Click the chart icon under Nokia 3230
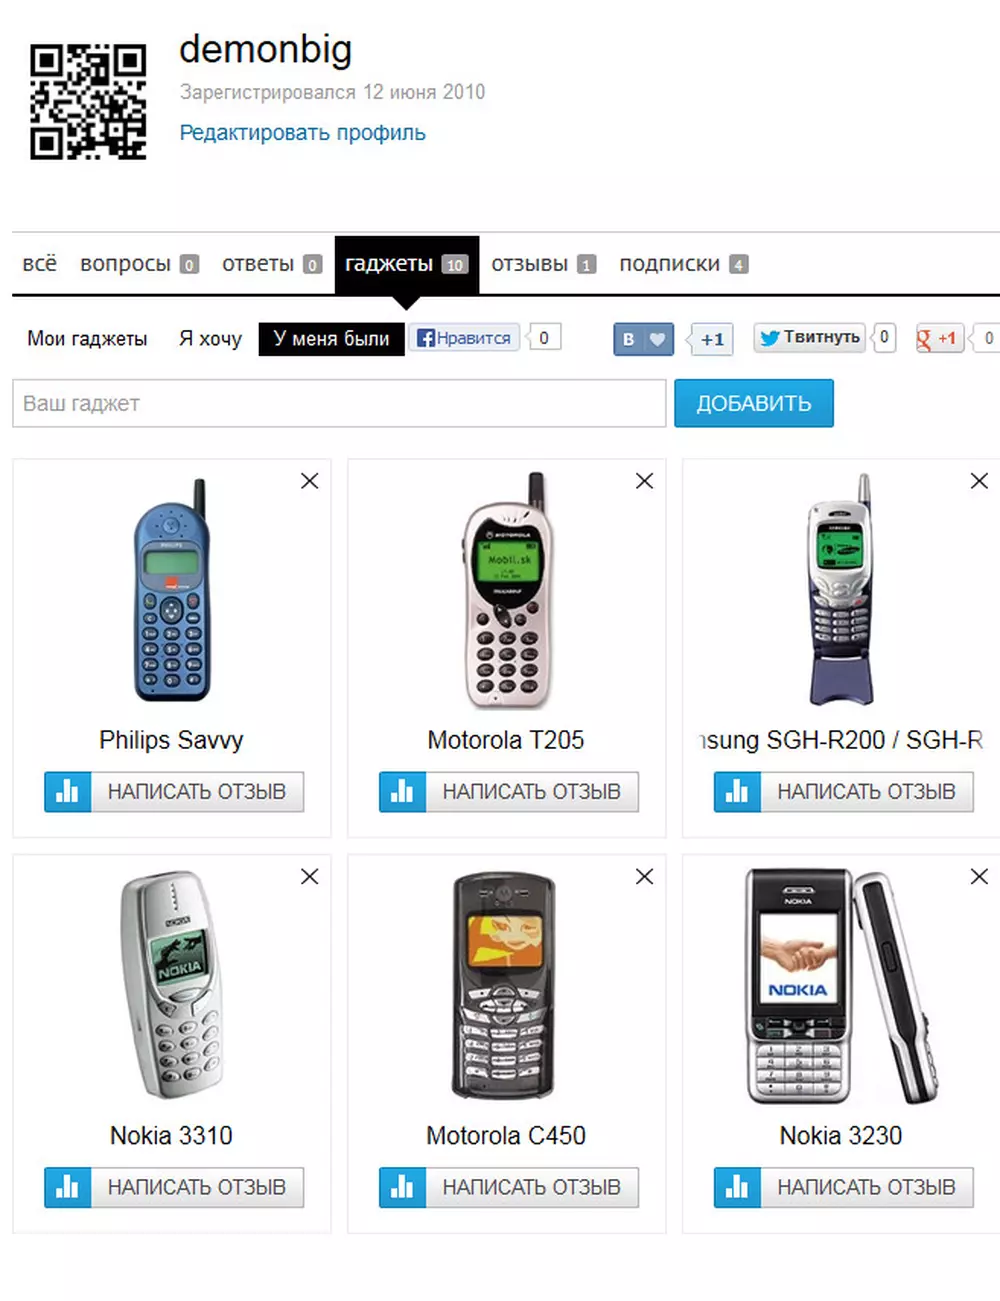This screenshot has height=1301, width=1000. pyautogui.click(x=738, y=1188)
